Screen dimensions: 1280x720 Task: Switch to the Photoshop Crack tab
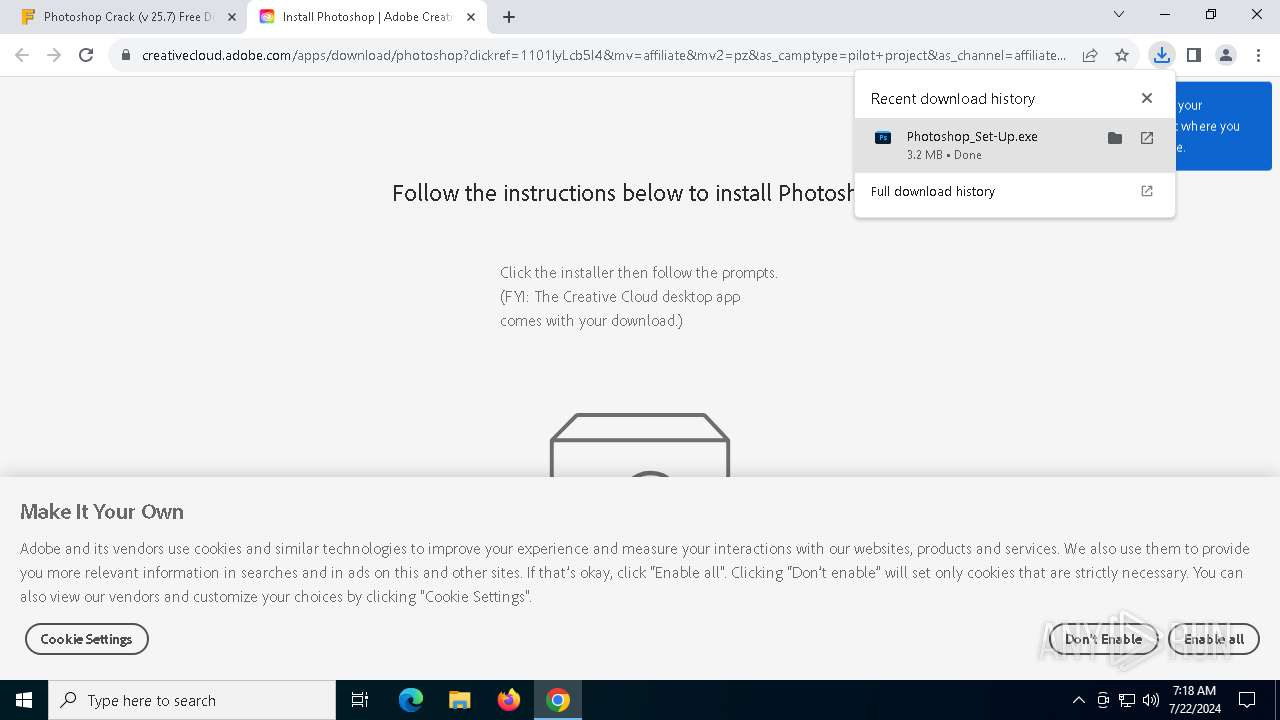pos(128,17)
